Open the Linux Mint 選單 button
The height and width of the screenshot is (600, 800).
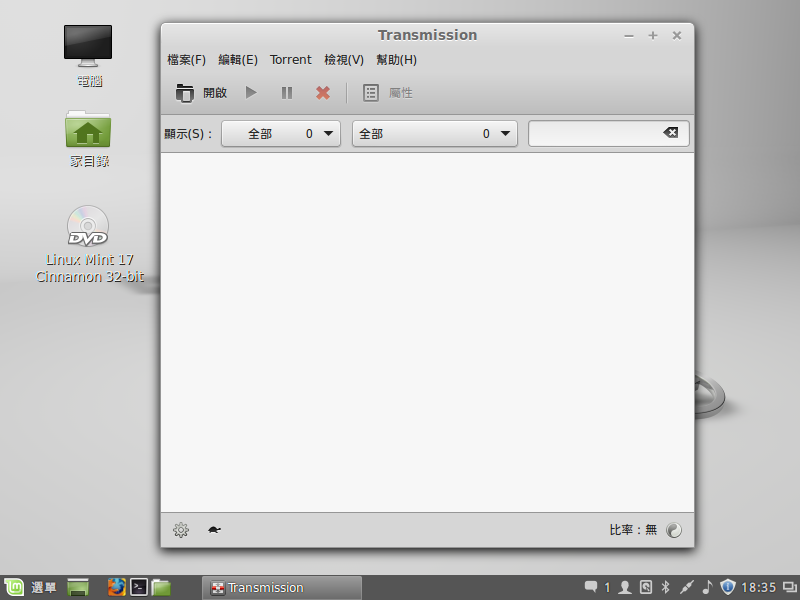pyautogui.click(x=30, y=587)
